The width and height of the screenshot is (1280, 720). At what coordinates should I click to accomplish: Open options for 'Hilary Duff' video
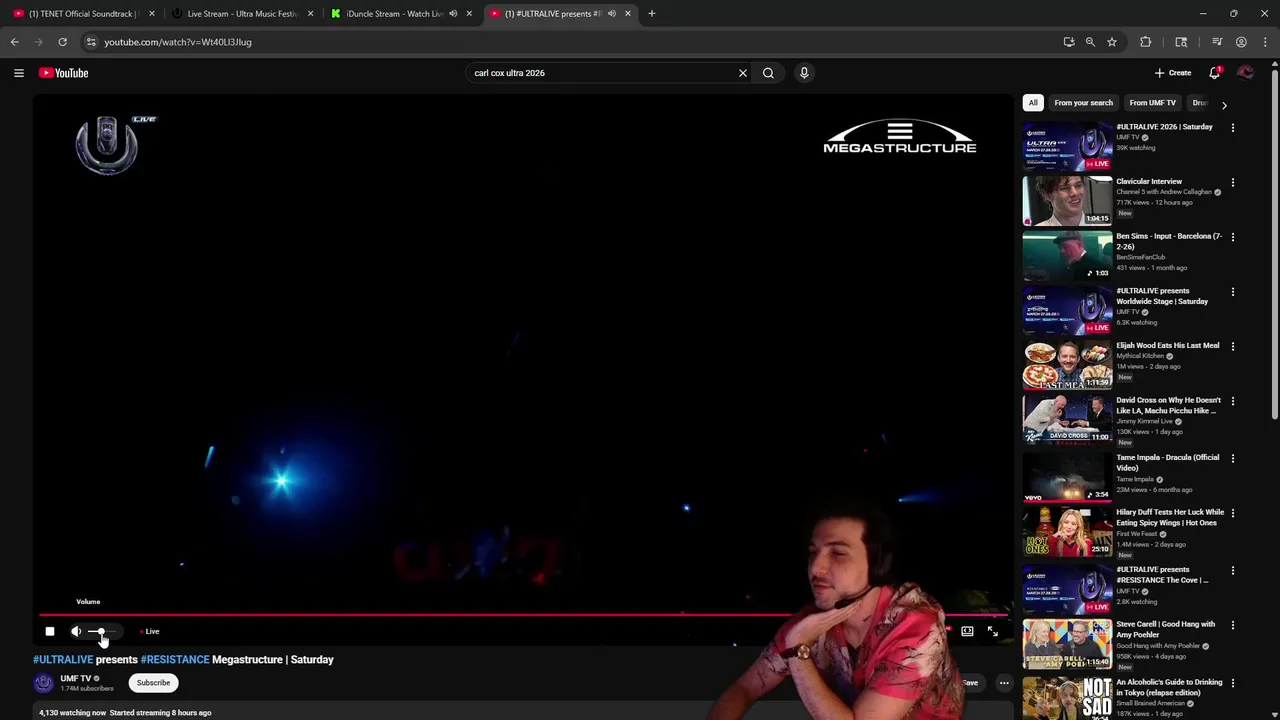1232,514
